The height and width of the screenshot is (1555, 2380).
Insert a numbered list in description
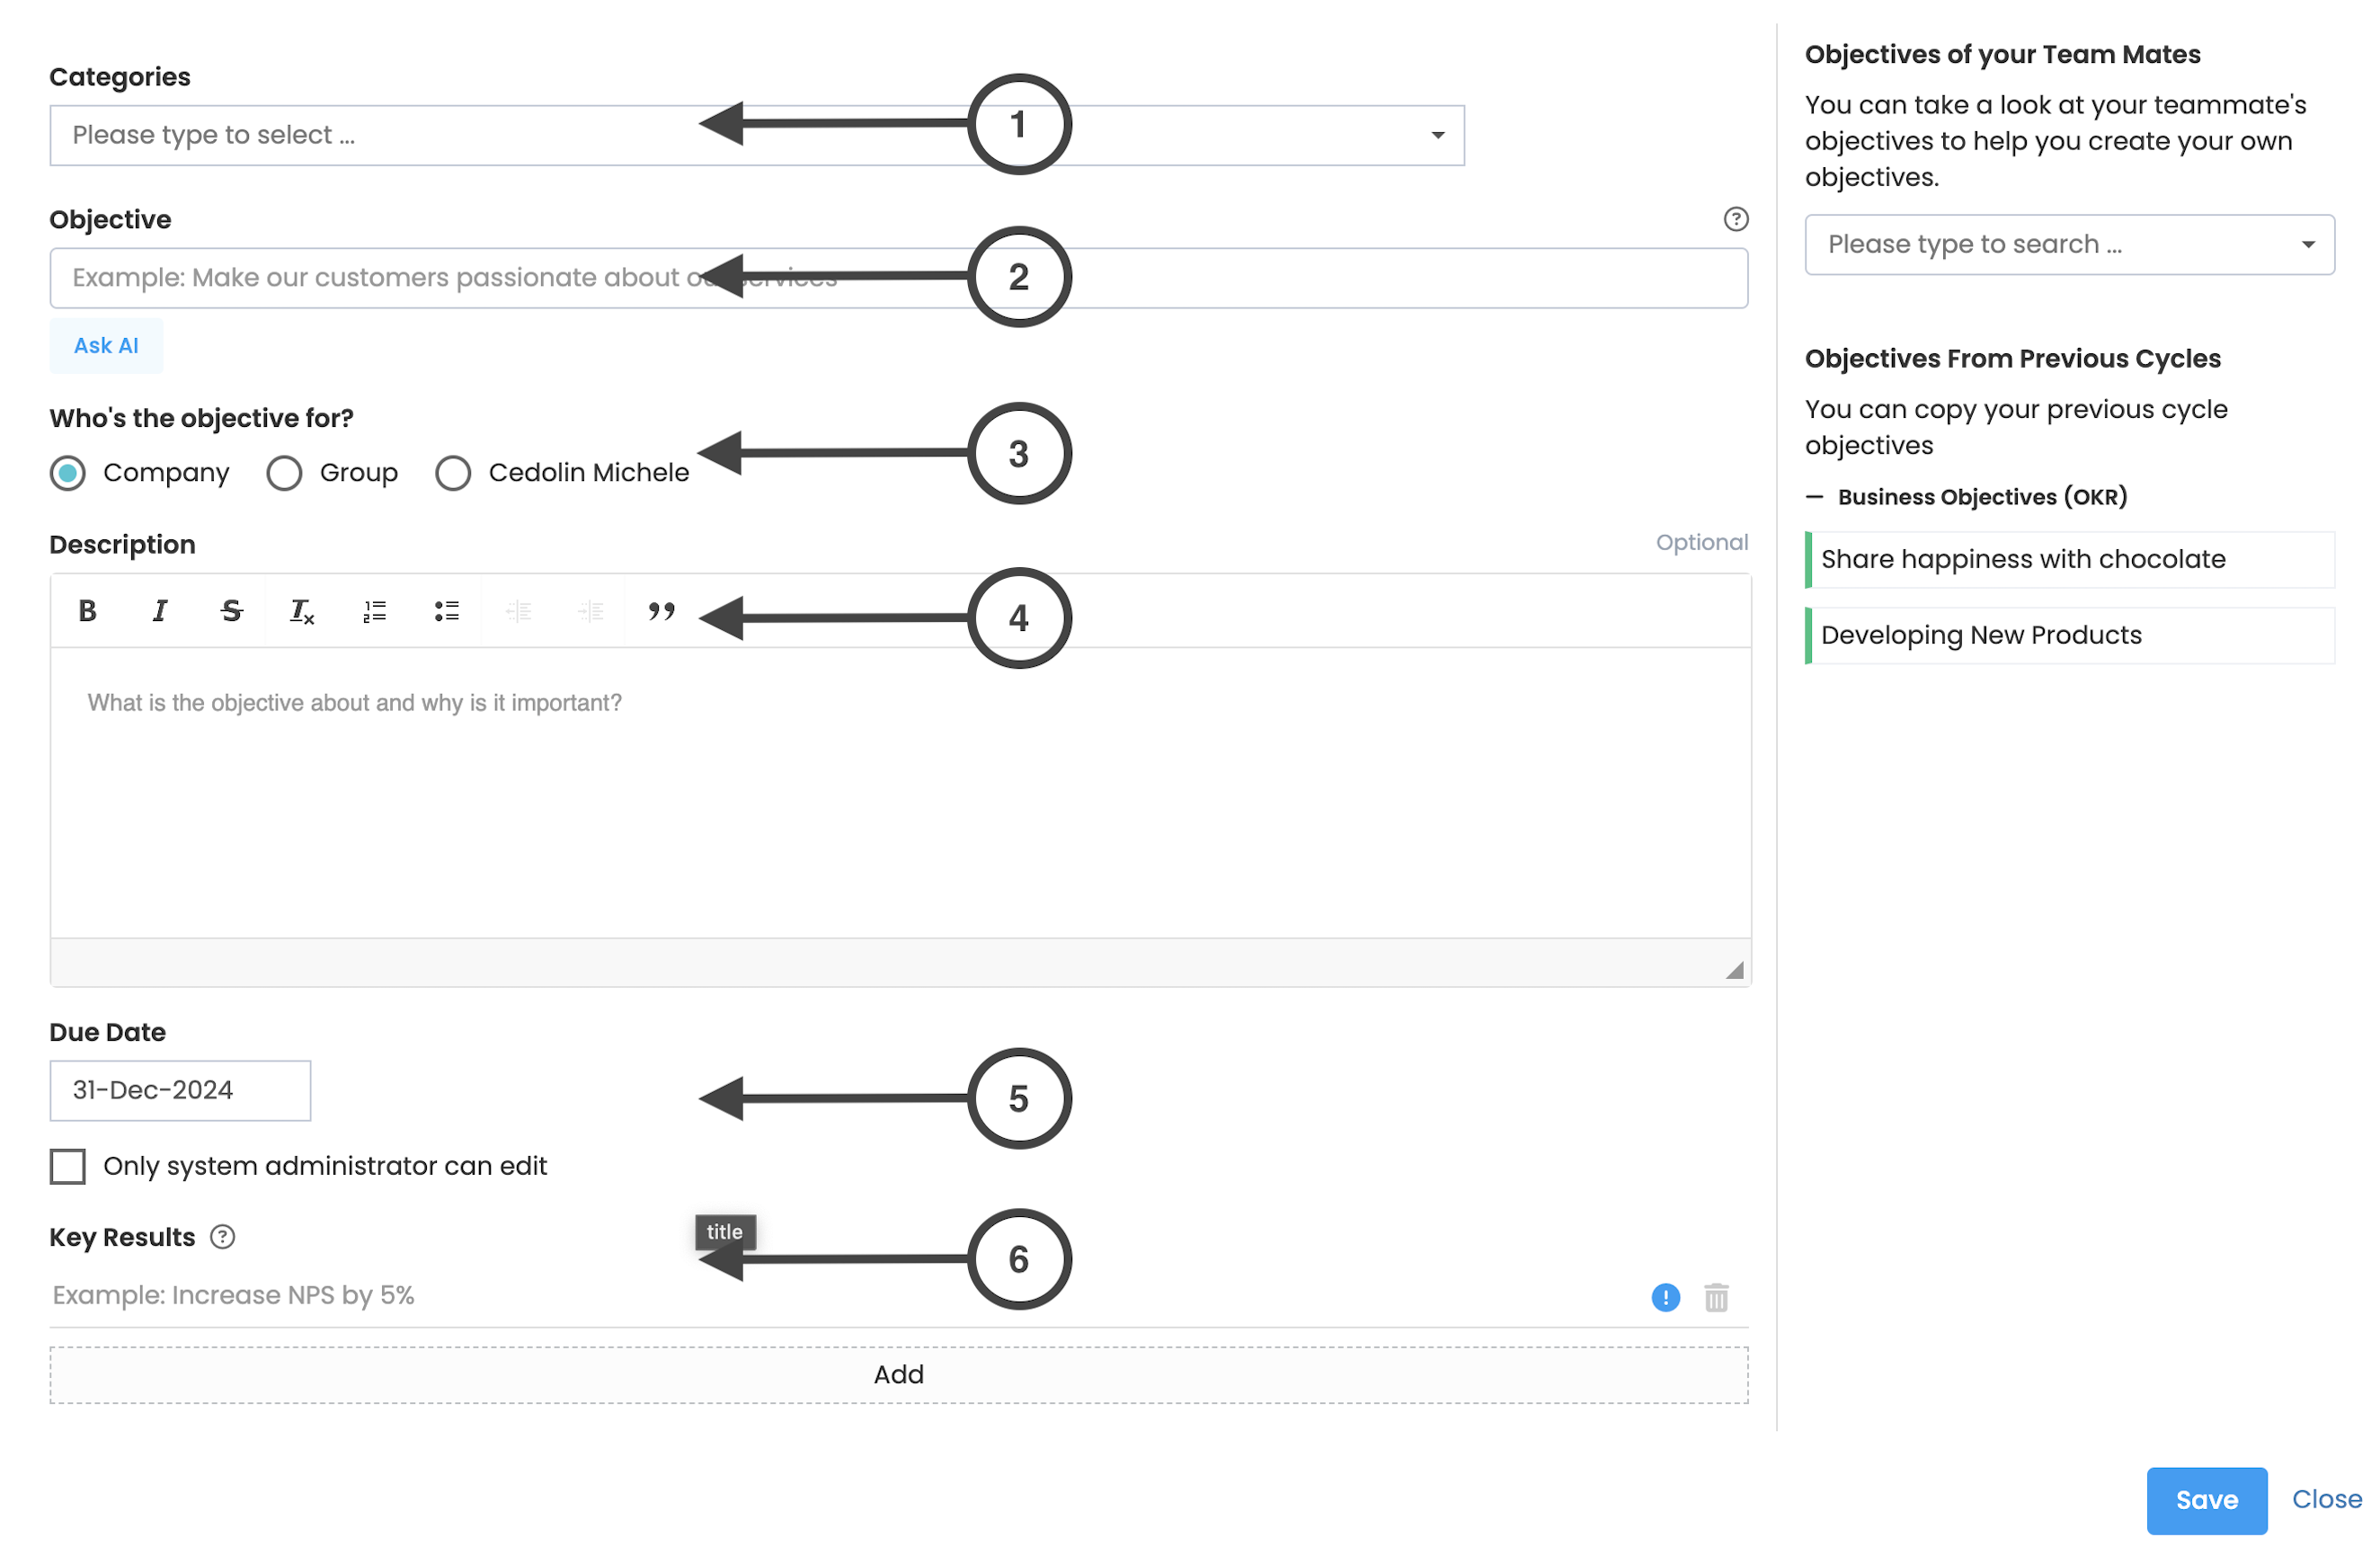(374, 611)
